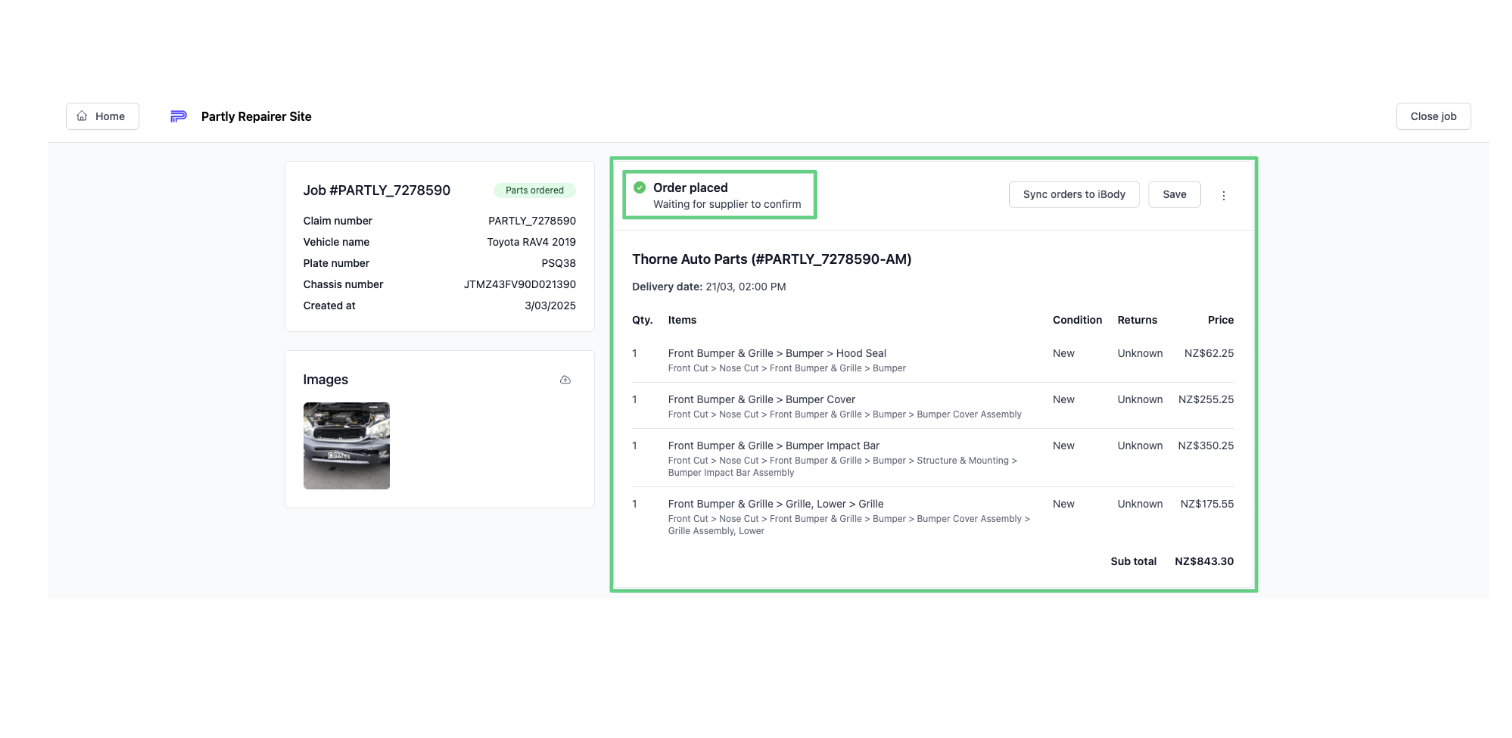This screenshot has height=738, width=1512.
Task: Go to Home
Action: (x=102, y=116)
